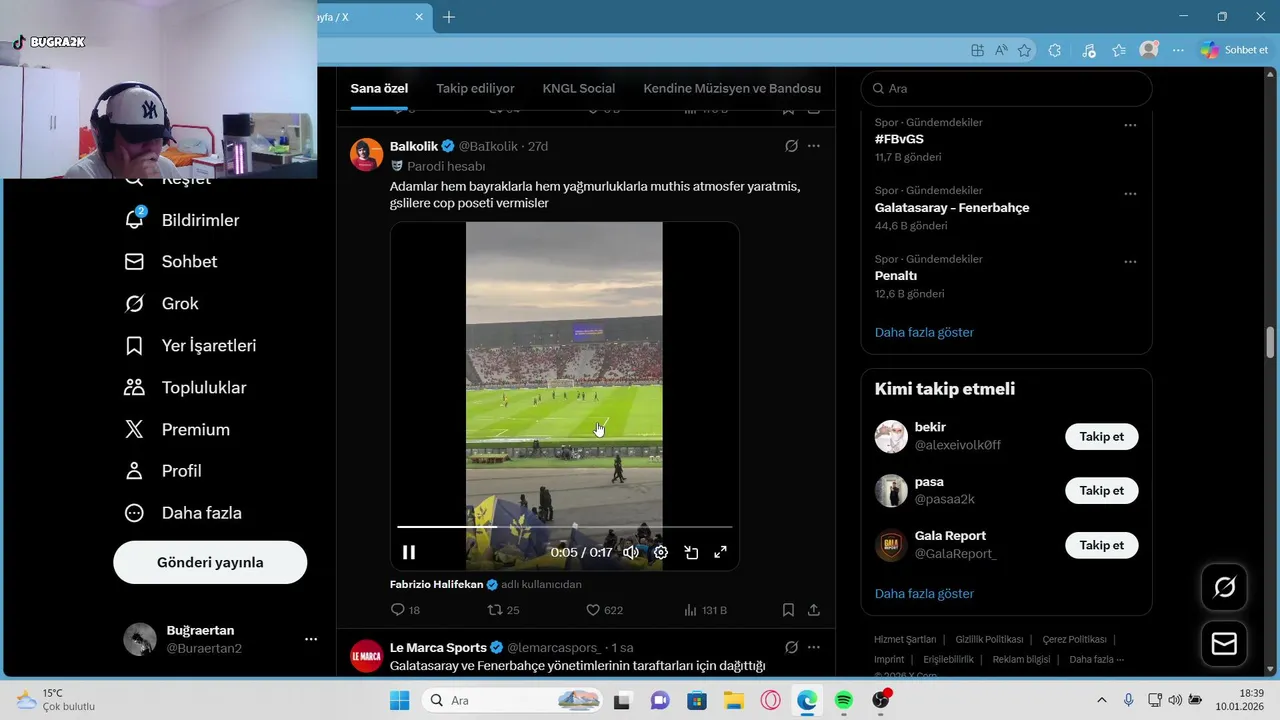View Balkolik post analytics 131 B

pos(705,610)
